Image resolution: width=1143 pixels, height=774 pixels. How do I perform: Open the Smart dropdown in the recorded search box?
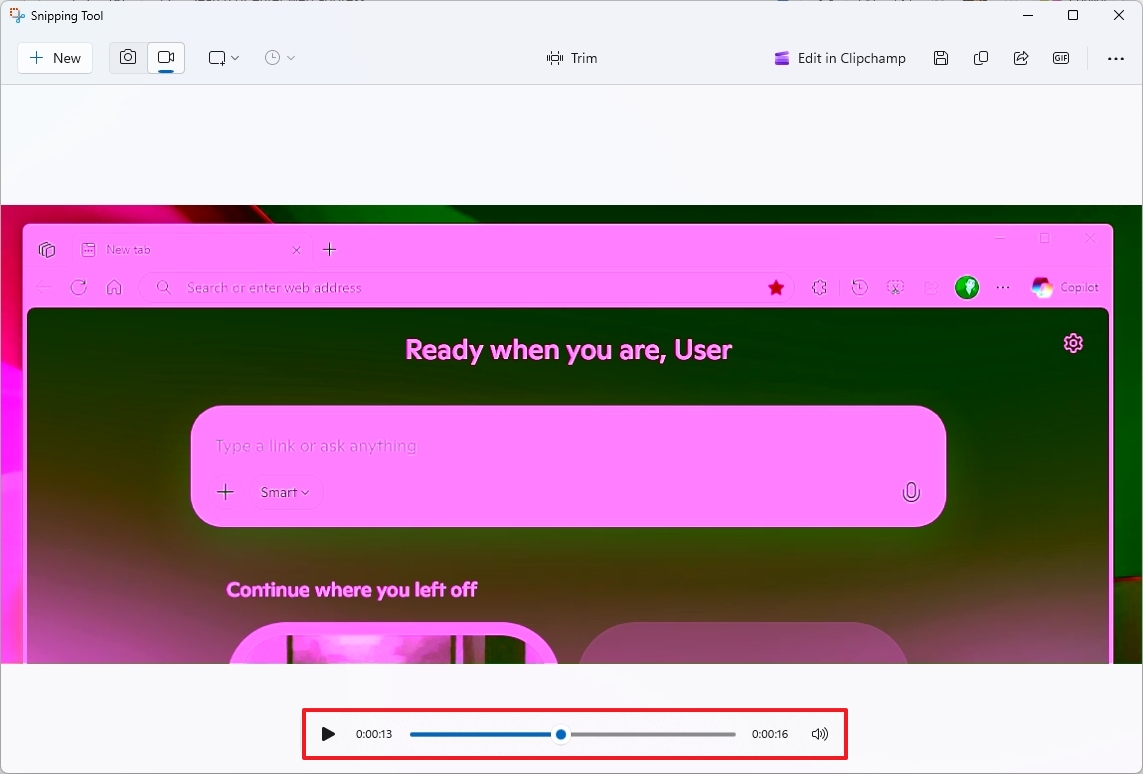click(x=284, y=491)
